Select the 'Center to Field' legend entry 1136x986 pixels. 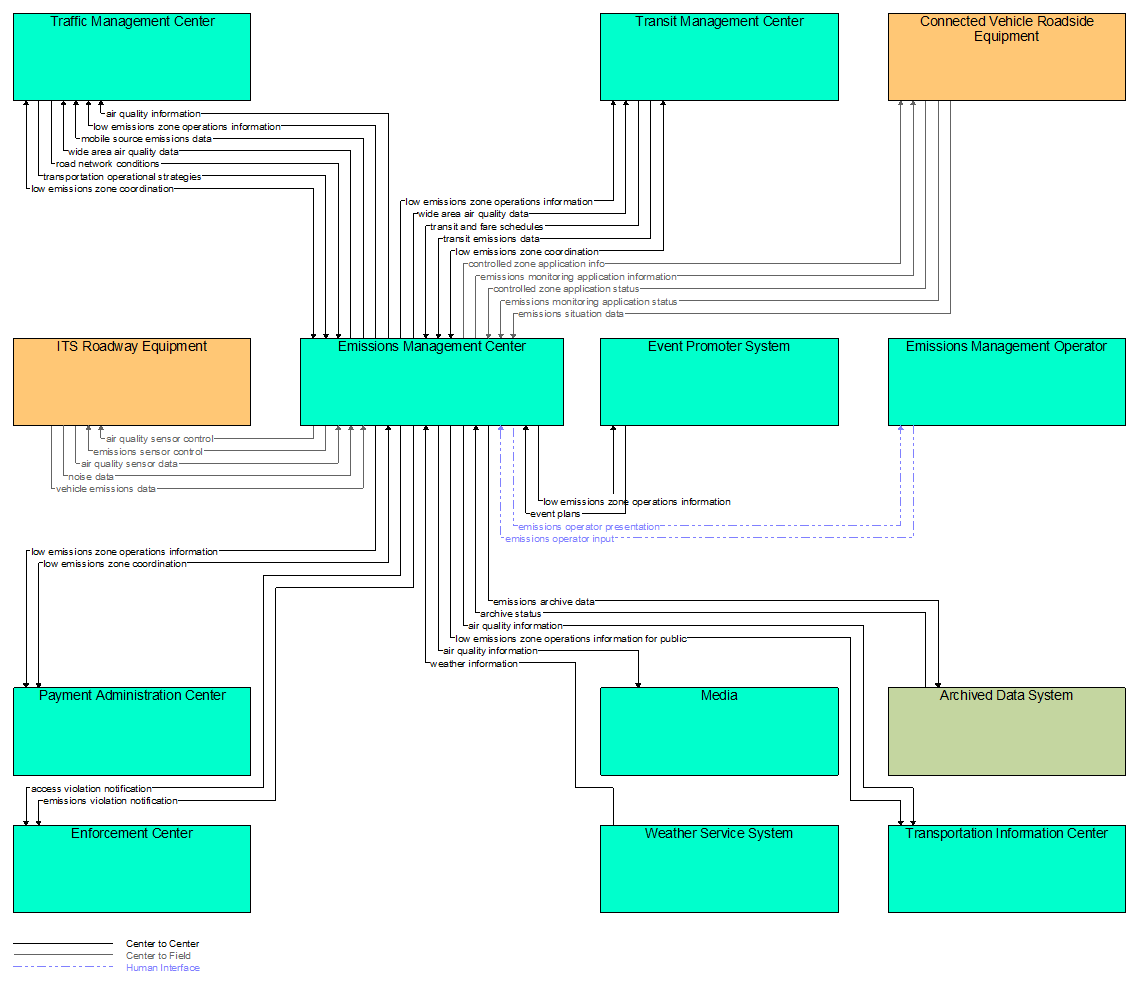click(158, 956)
